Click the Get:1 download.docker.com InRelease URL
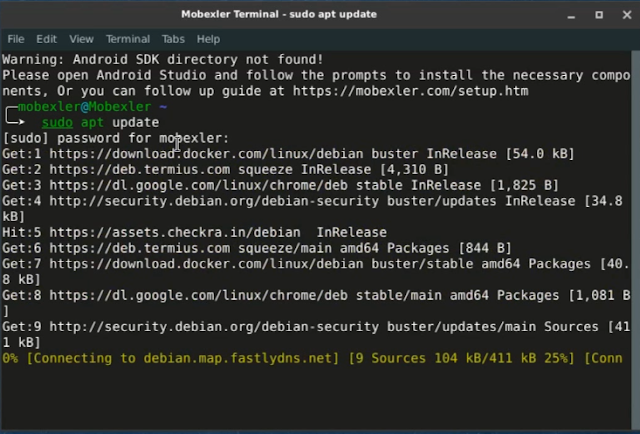 pyautogui.click(x=206, y=154)
